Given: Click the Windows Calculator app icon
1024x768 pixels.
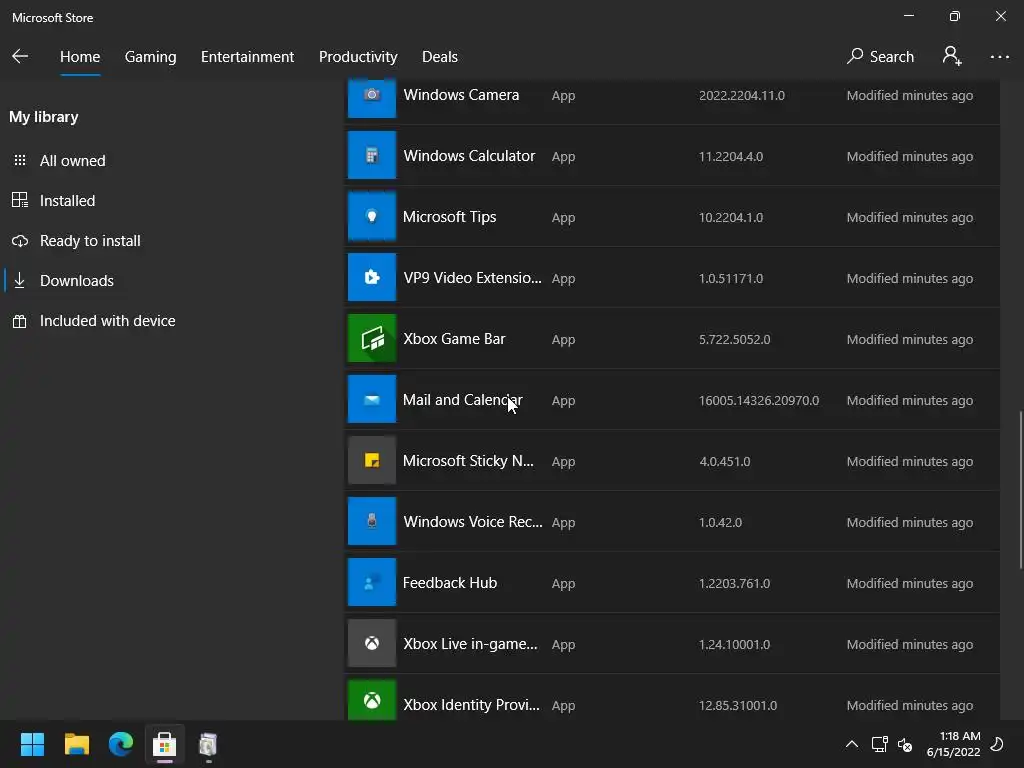Looking at the screenshot, I should 372,155.
